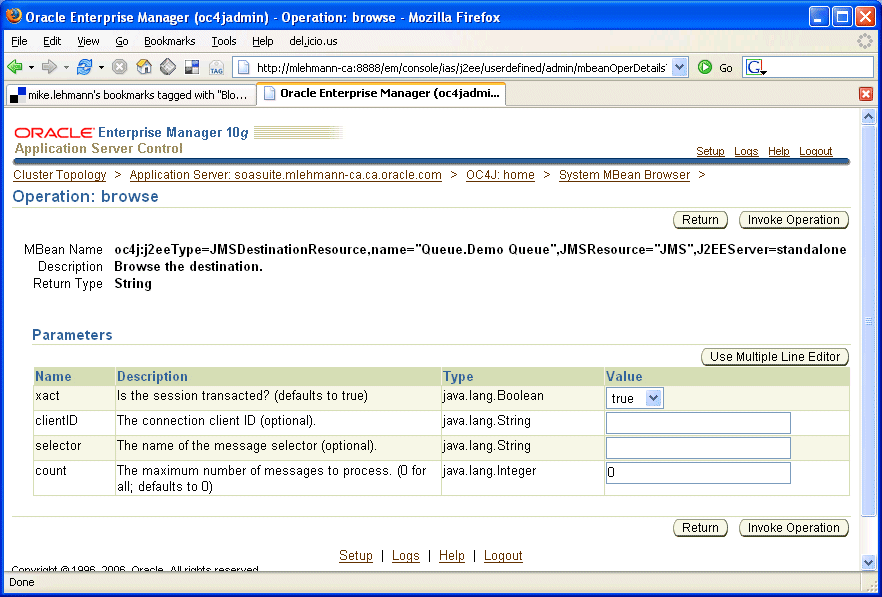Click the Setup link in the page header
Image resolution: width=882 pixels, height=597 pixels.
coord(710,151)
